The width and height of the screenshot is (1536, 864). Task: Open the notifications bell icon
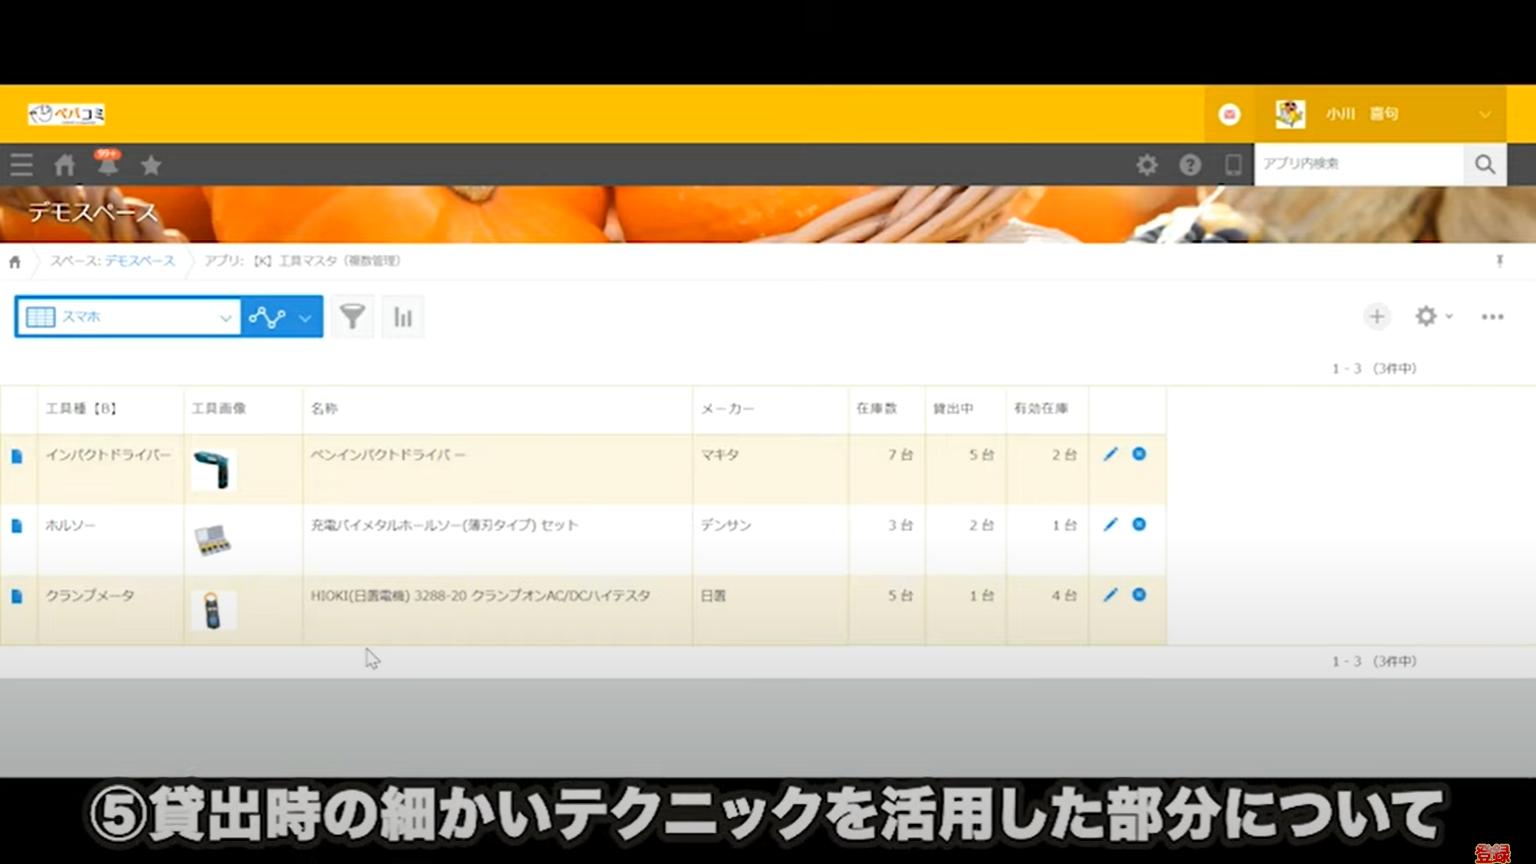[x=108, y=165]
